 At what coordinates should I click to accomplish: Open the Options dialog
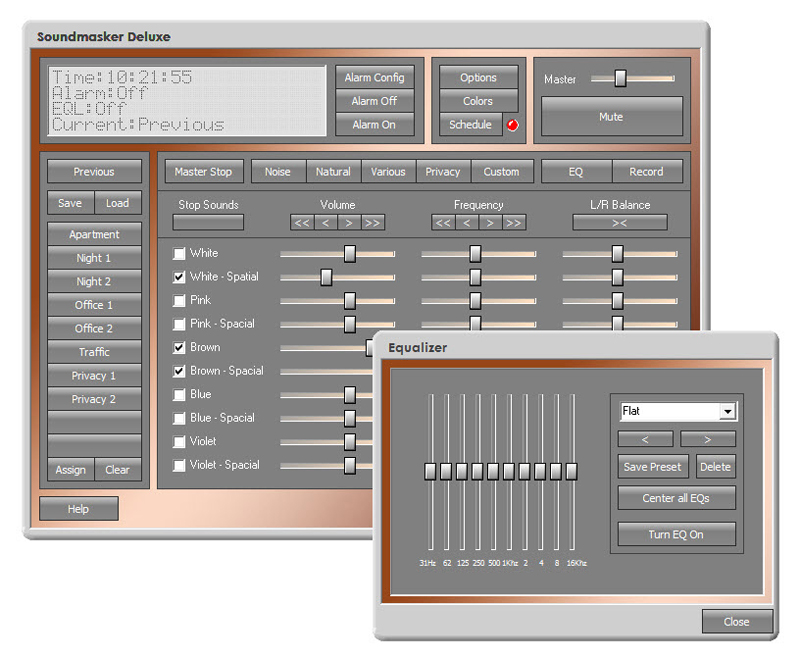tap(479, 78)
